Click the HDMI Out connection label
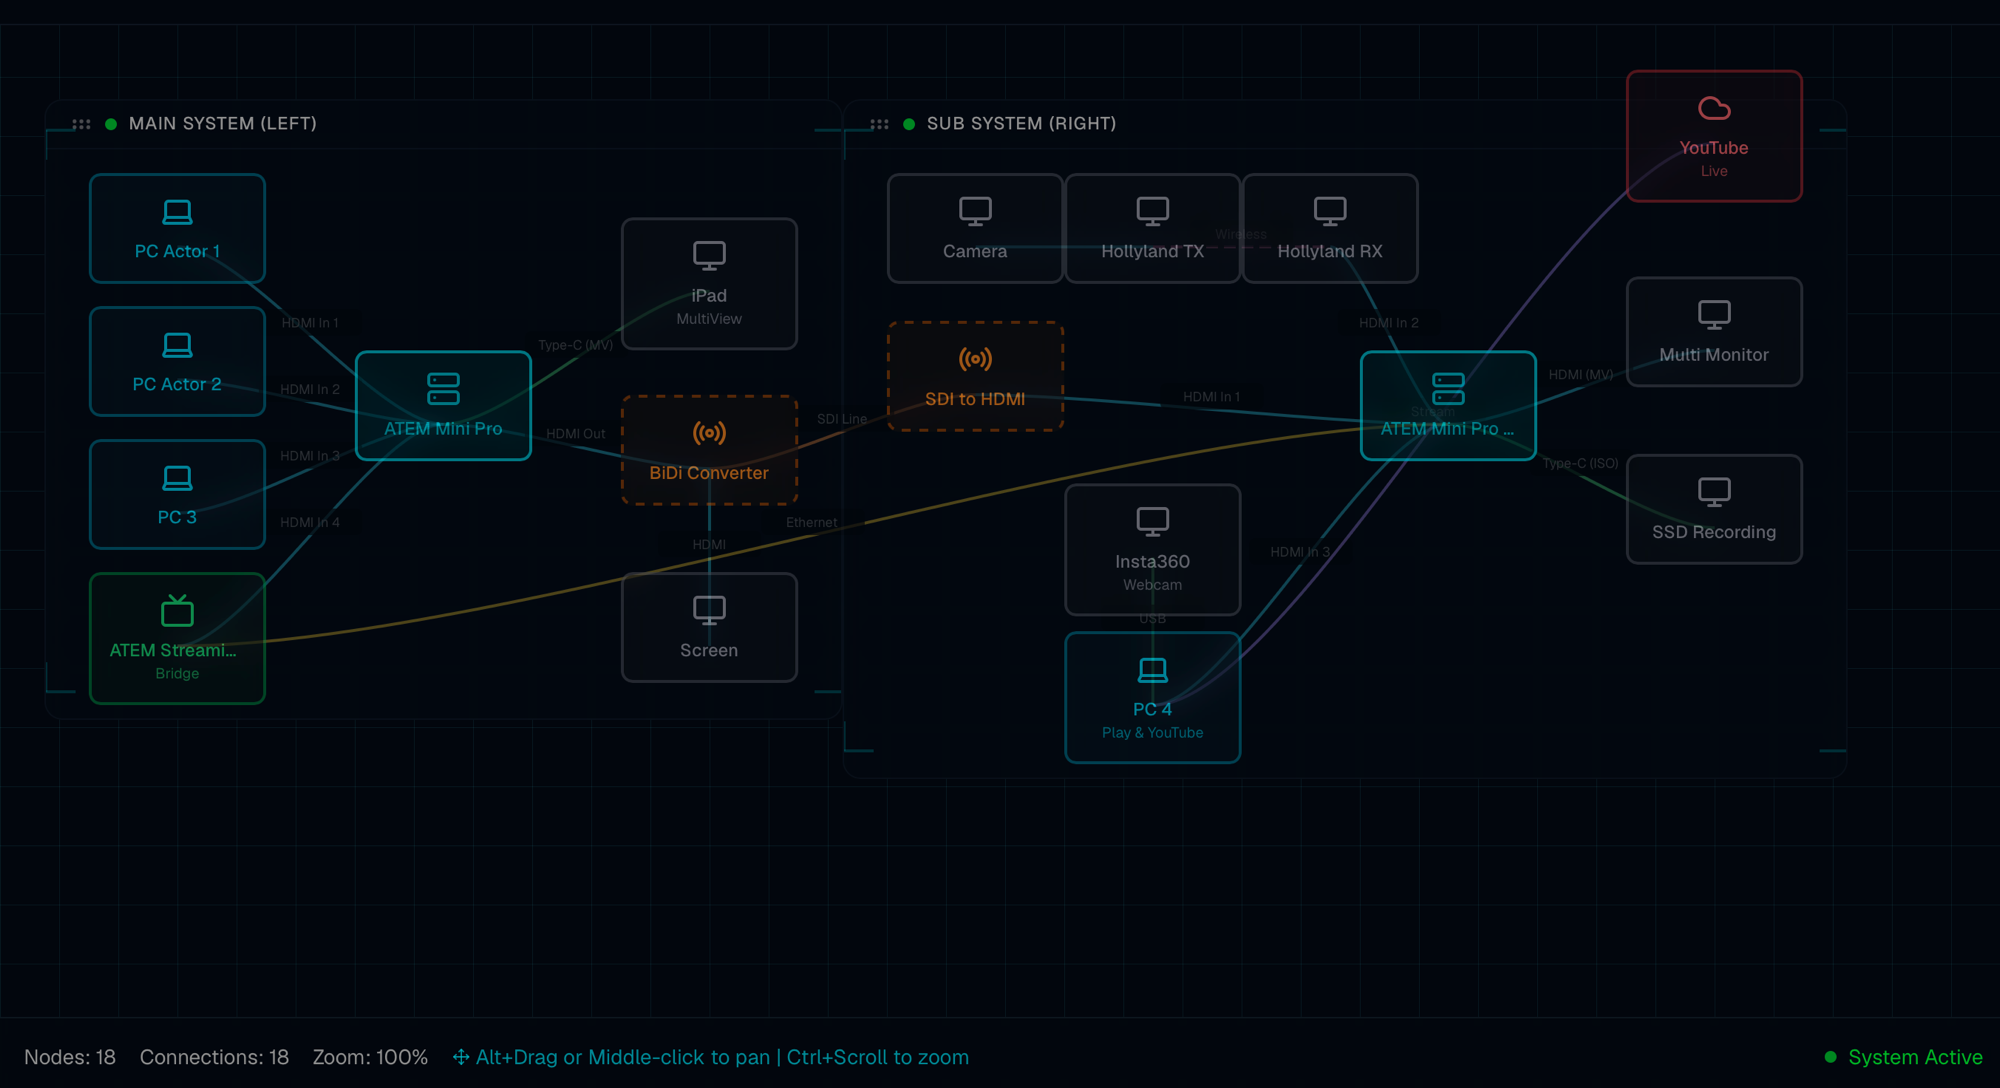Screen dimensions: 2000x1088 pos(576,434)
